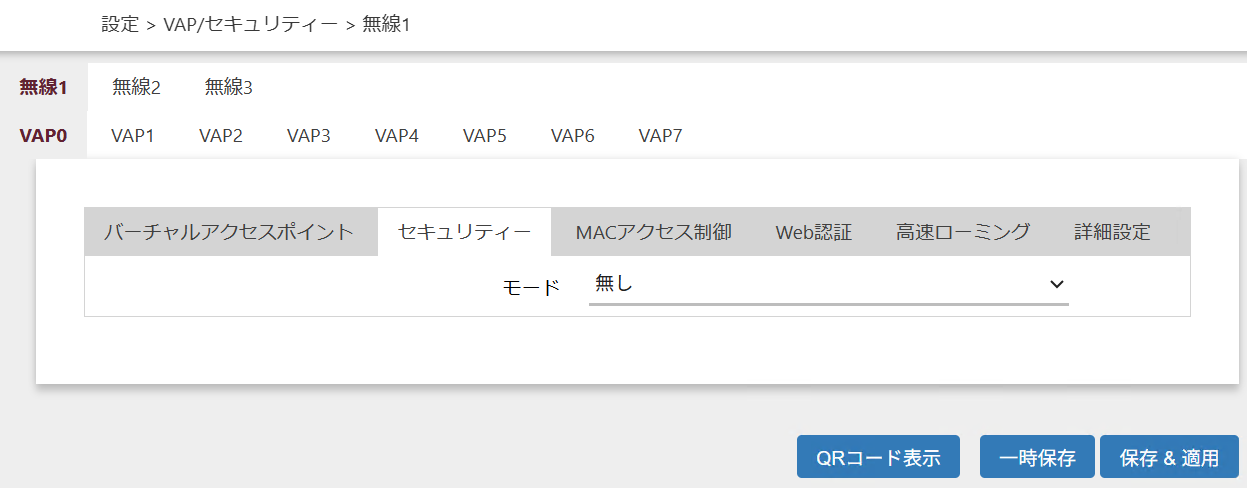Click the モード field label

coord(531,287)
